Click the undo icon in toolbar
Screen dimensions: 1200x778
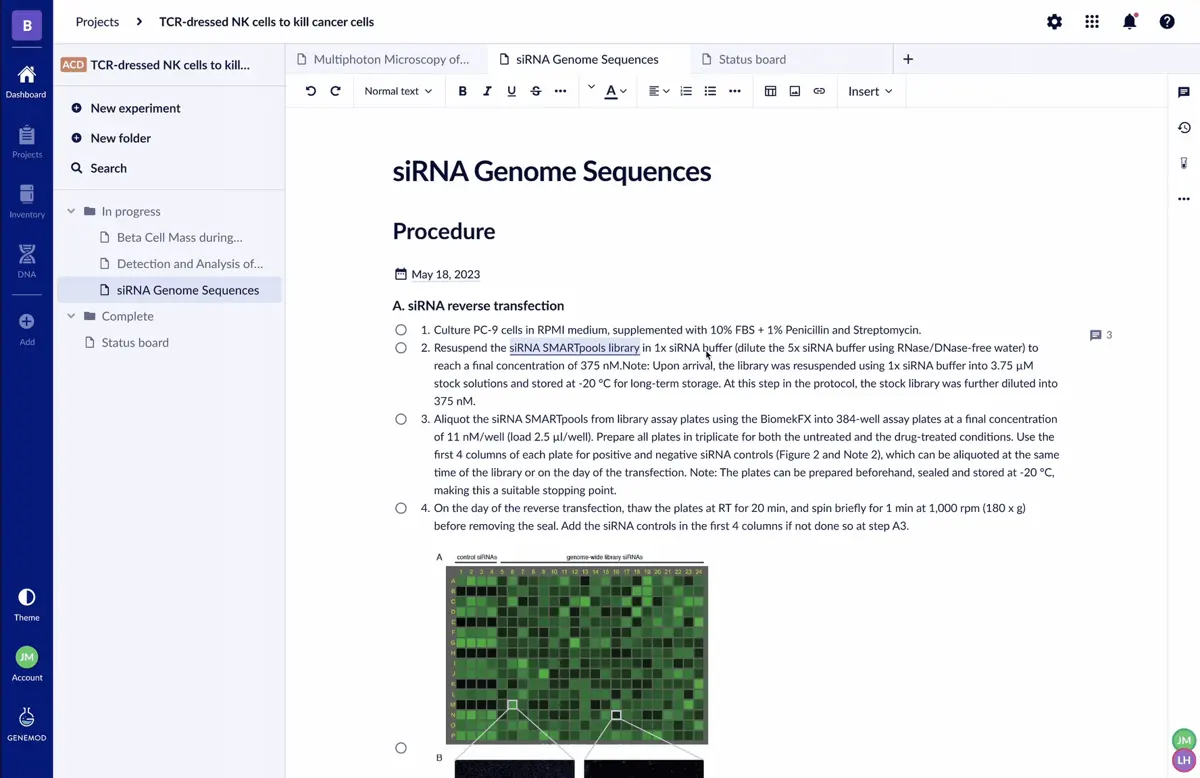click(311, 91)
